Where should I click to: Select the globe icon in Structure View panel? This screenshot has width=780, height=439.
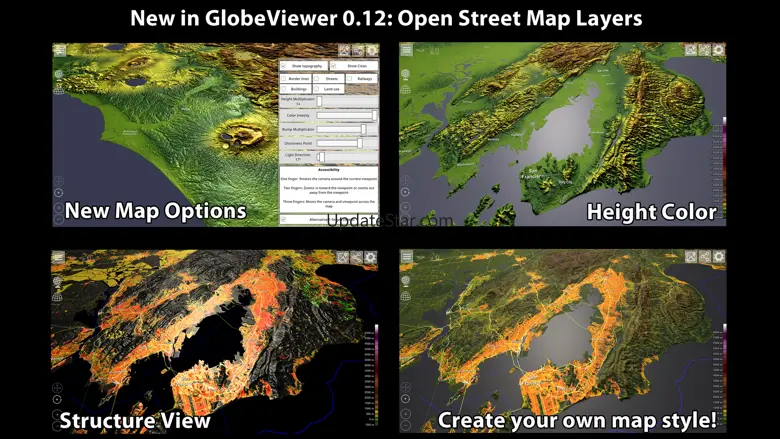coord(58,281)
